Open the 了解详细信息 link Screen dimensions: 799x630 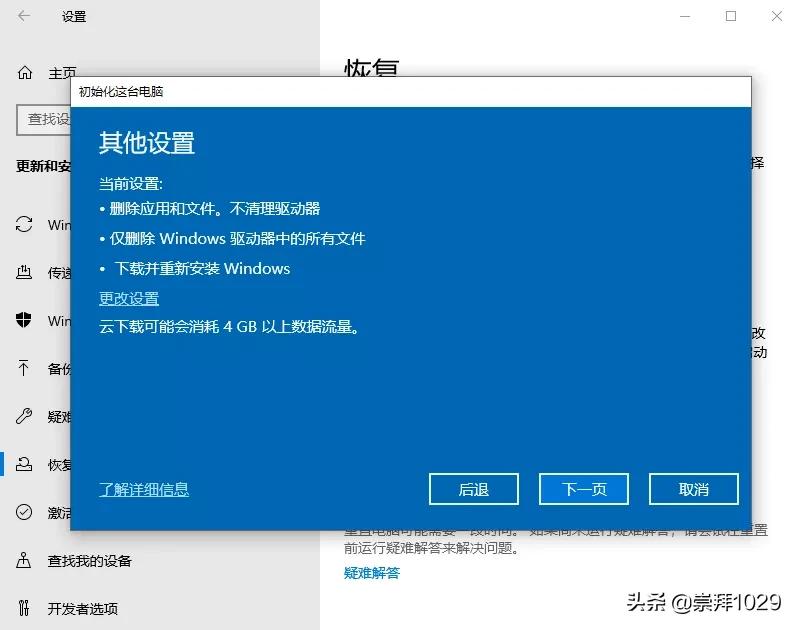[144, 489]
